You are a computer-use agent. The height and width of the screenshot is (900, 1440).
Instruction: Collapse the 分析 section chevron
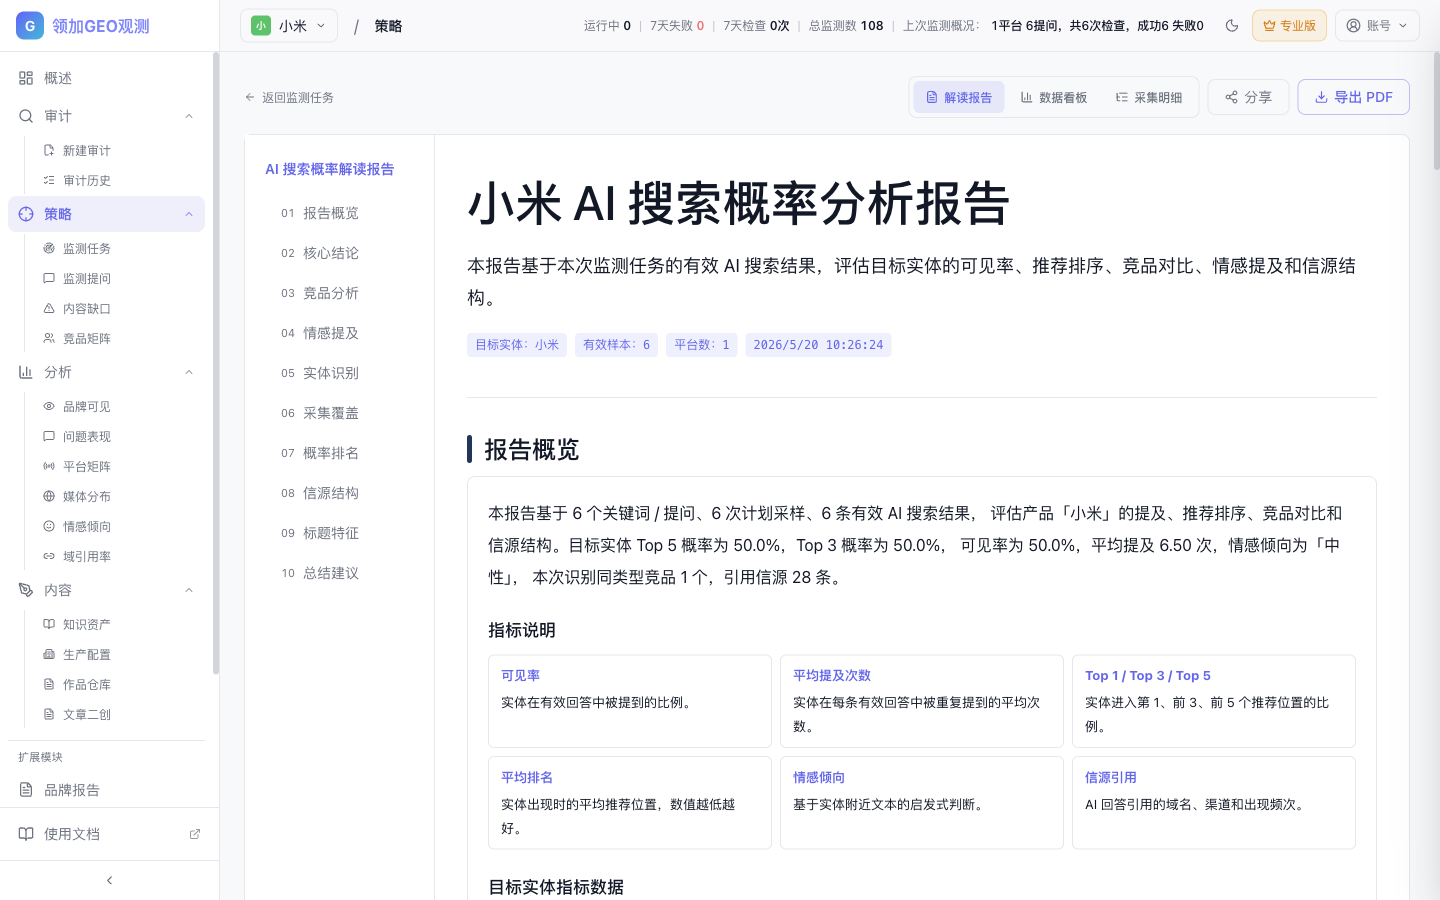click(189, 372)
